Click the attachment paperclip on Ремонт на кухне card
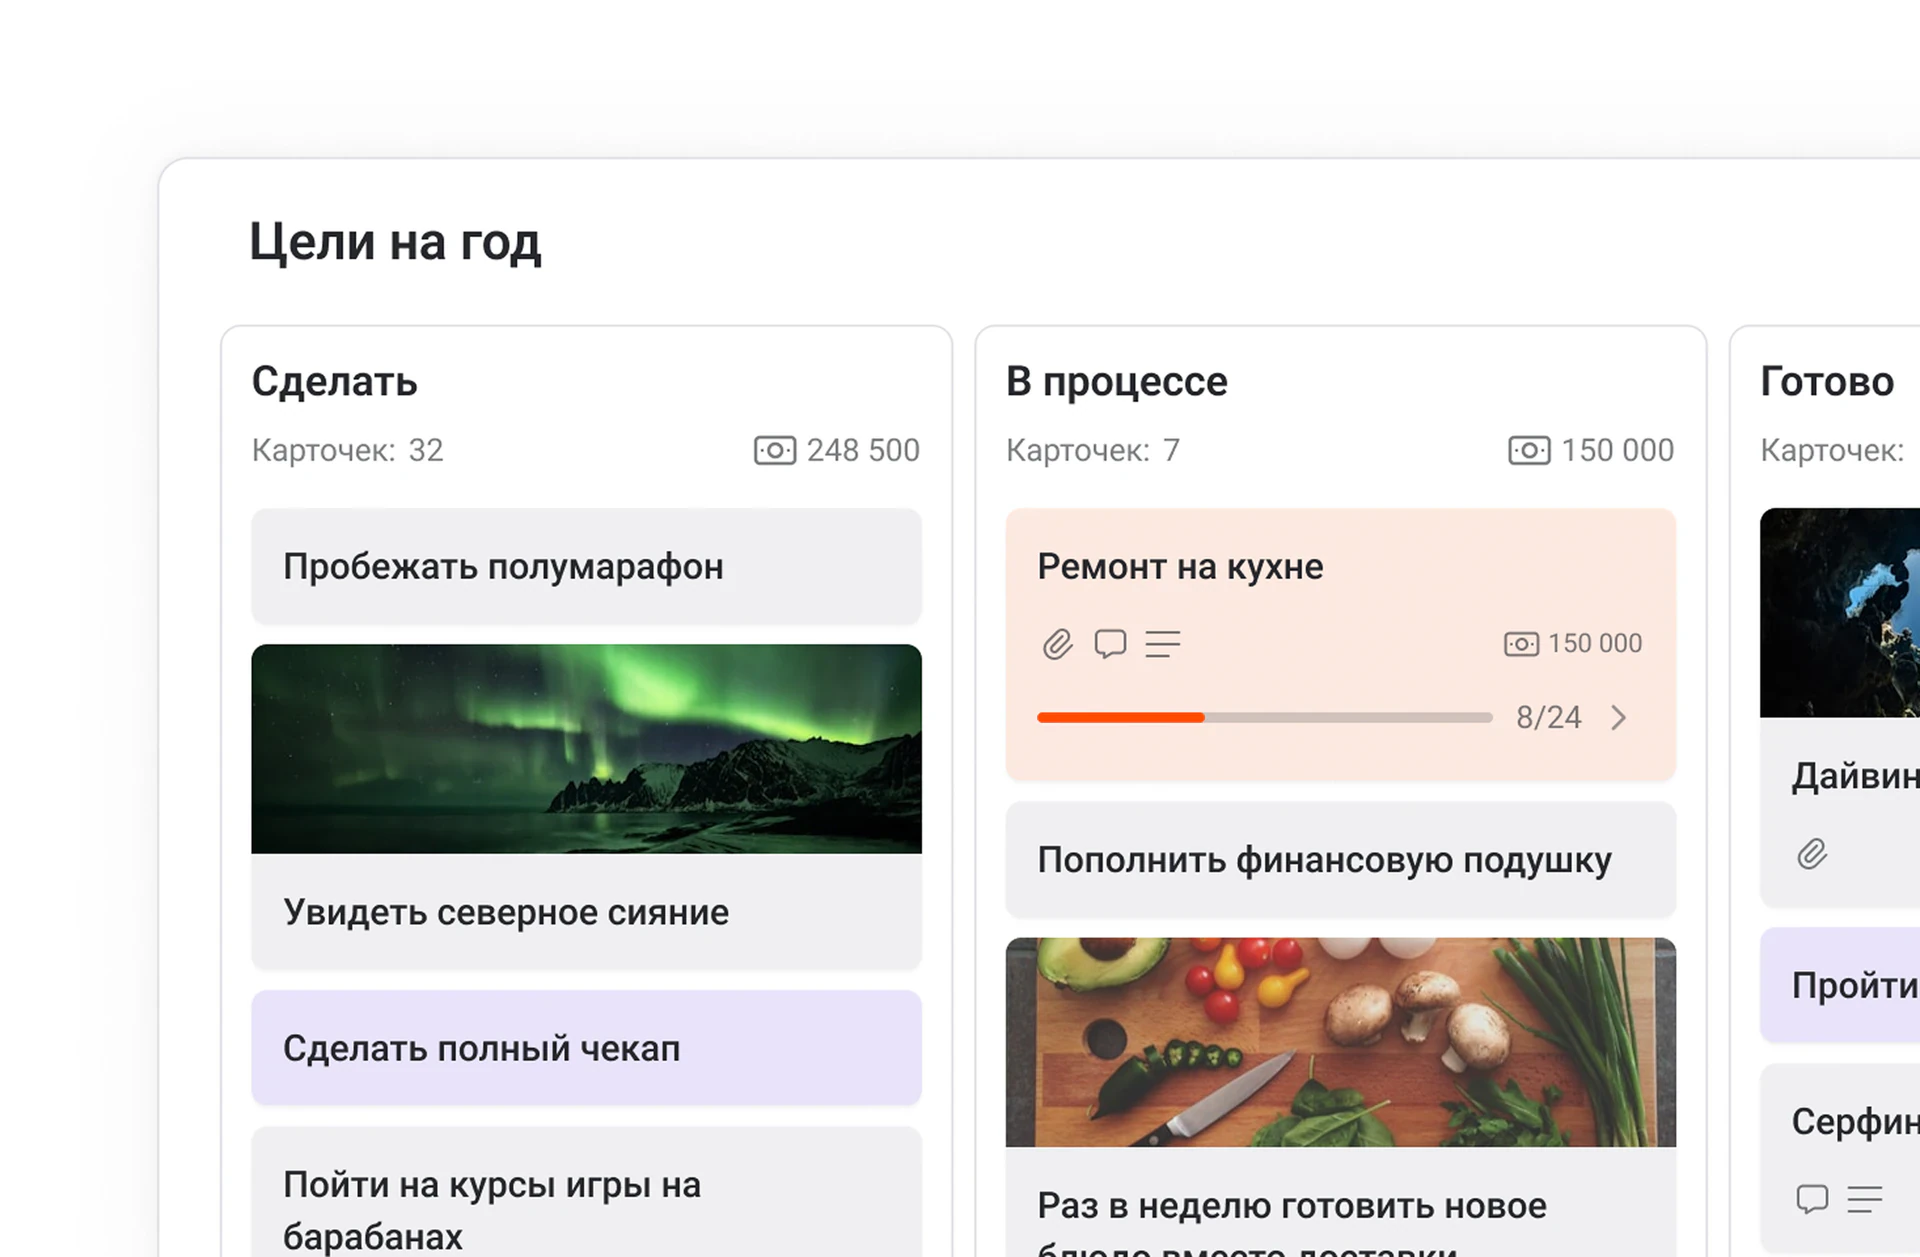 coord(1057,644)
